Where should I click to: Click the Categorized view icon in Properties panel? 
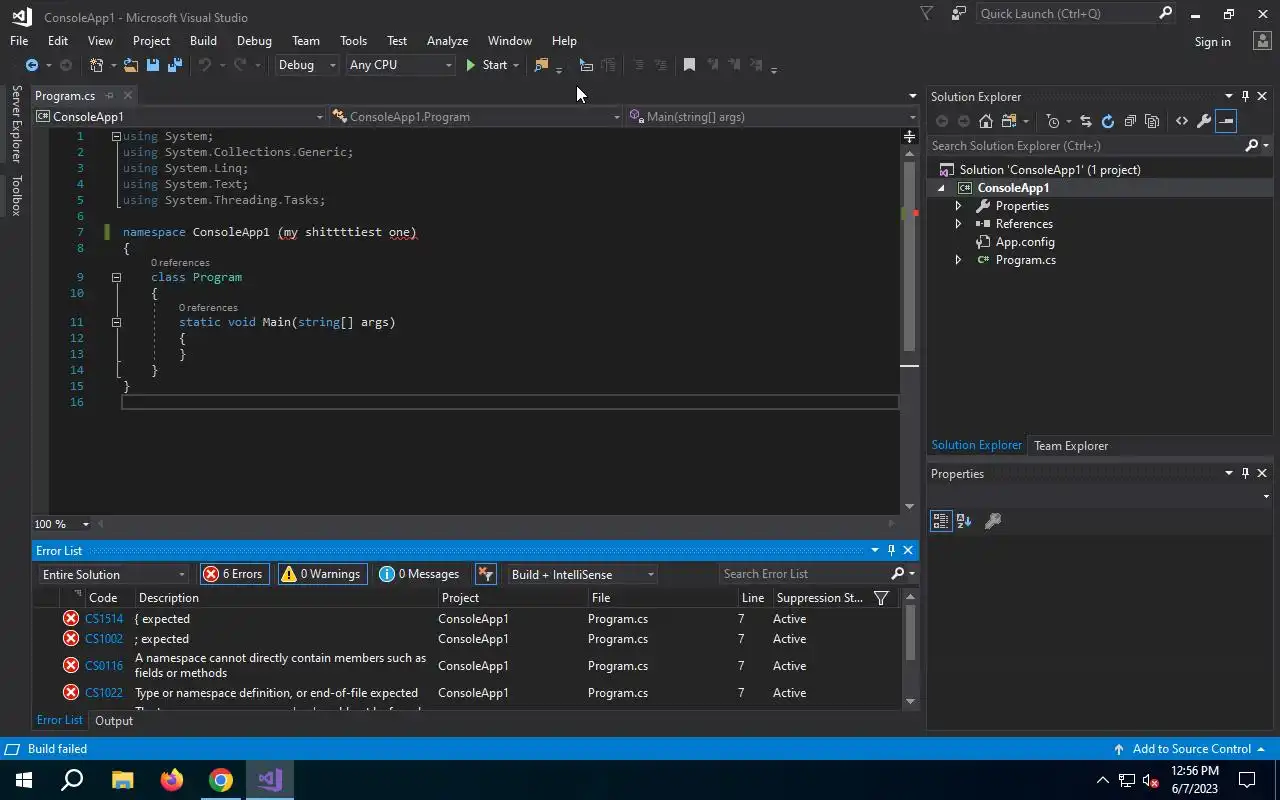(x=941, y=521)
